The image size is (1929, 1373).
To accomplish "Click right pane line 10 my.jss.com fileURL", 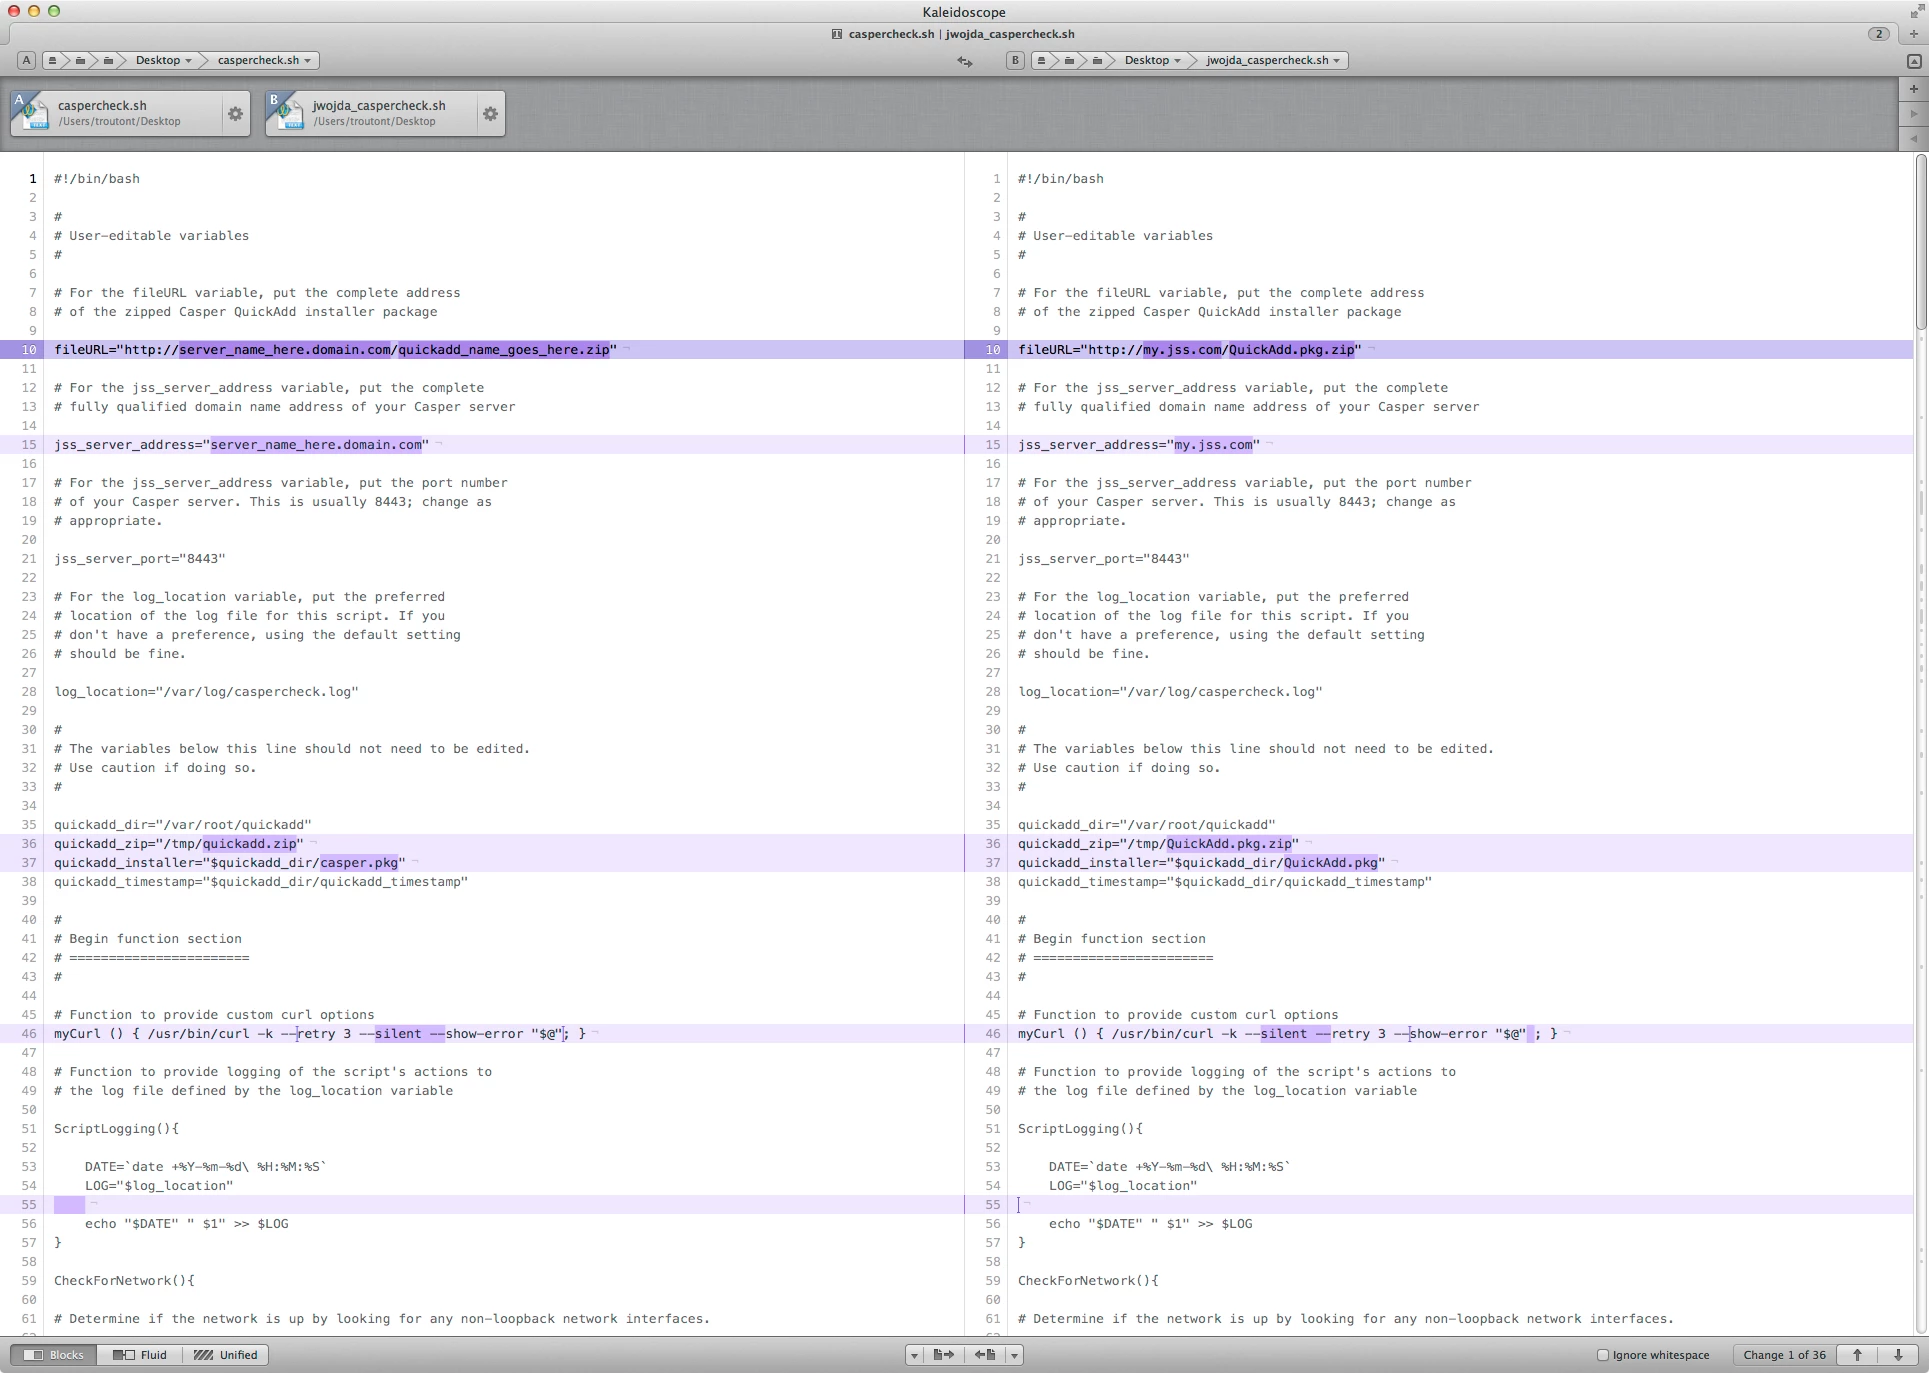I will coord(1189,350).
